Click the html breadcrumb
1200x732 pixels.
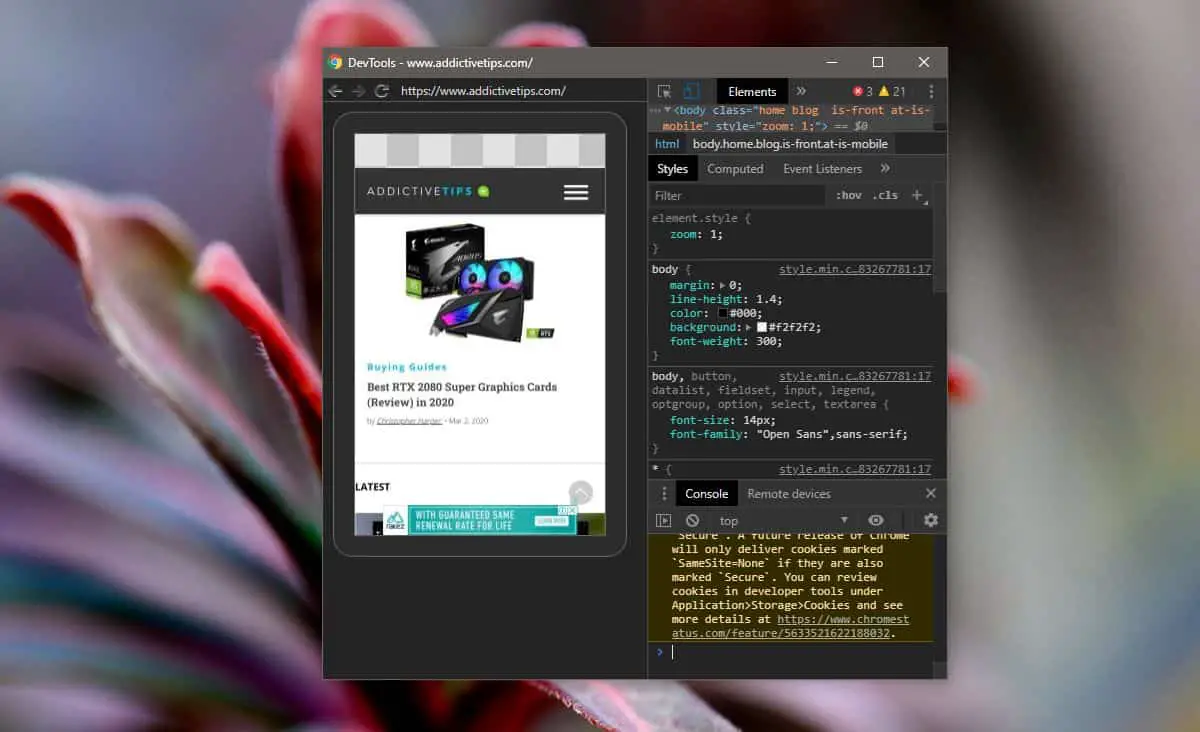pos(667,144)
